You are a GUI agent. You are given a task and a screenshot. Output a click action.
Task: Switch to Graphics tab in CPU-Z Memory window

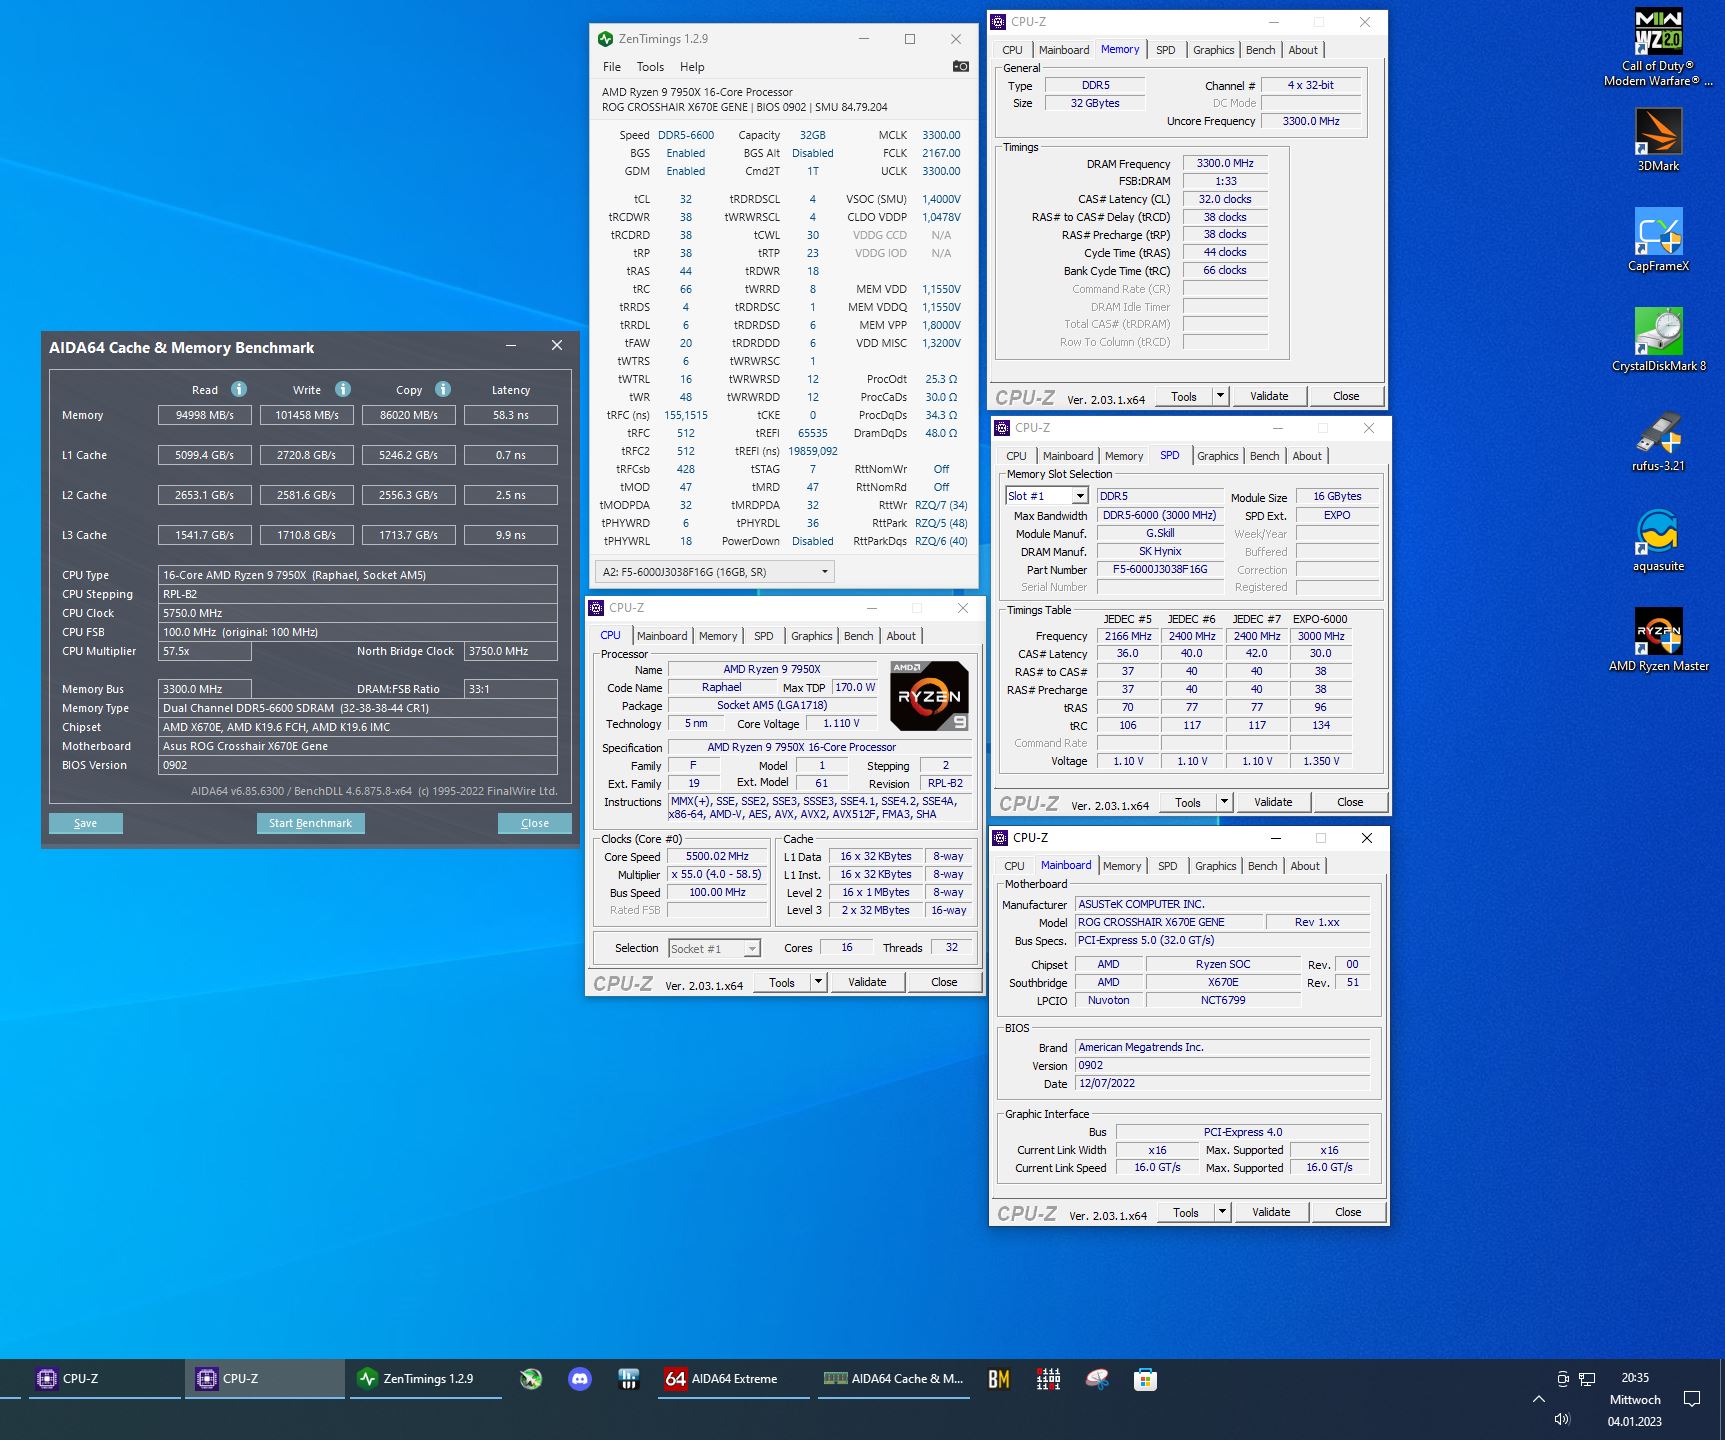pos(1214,50)
